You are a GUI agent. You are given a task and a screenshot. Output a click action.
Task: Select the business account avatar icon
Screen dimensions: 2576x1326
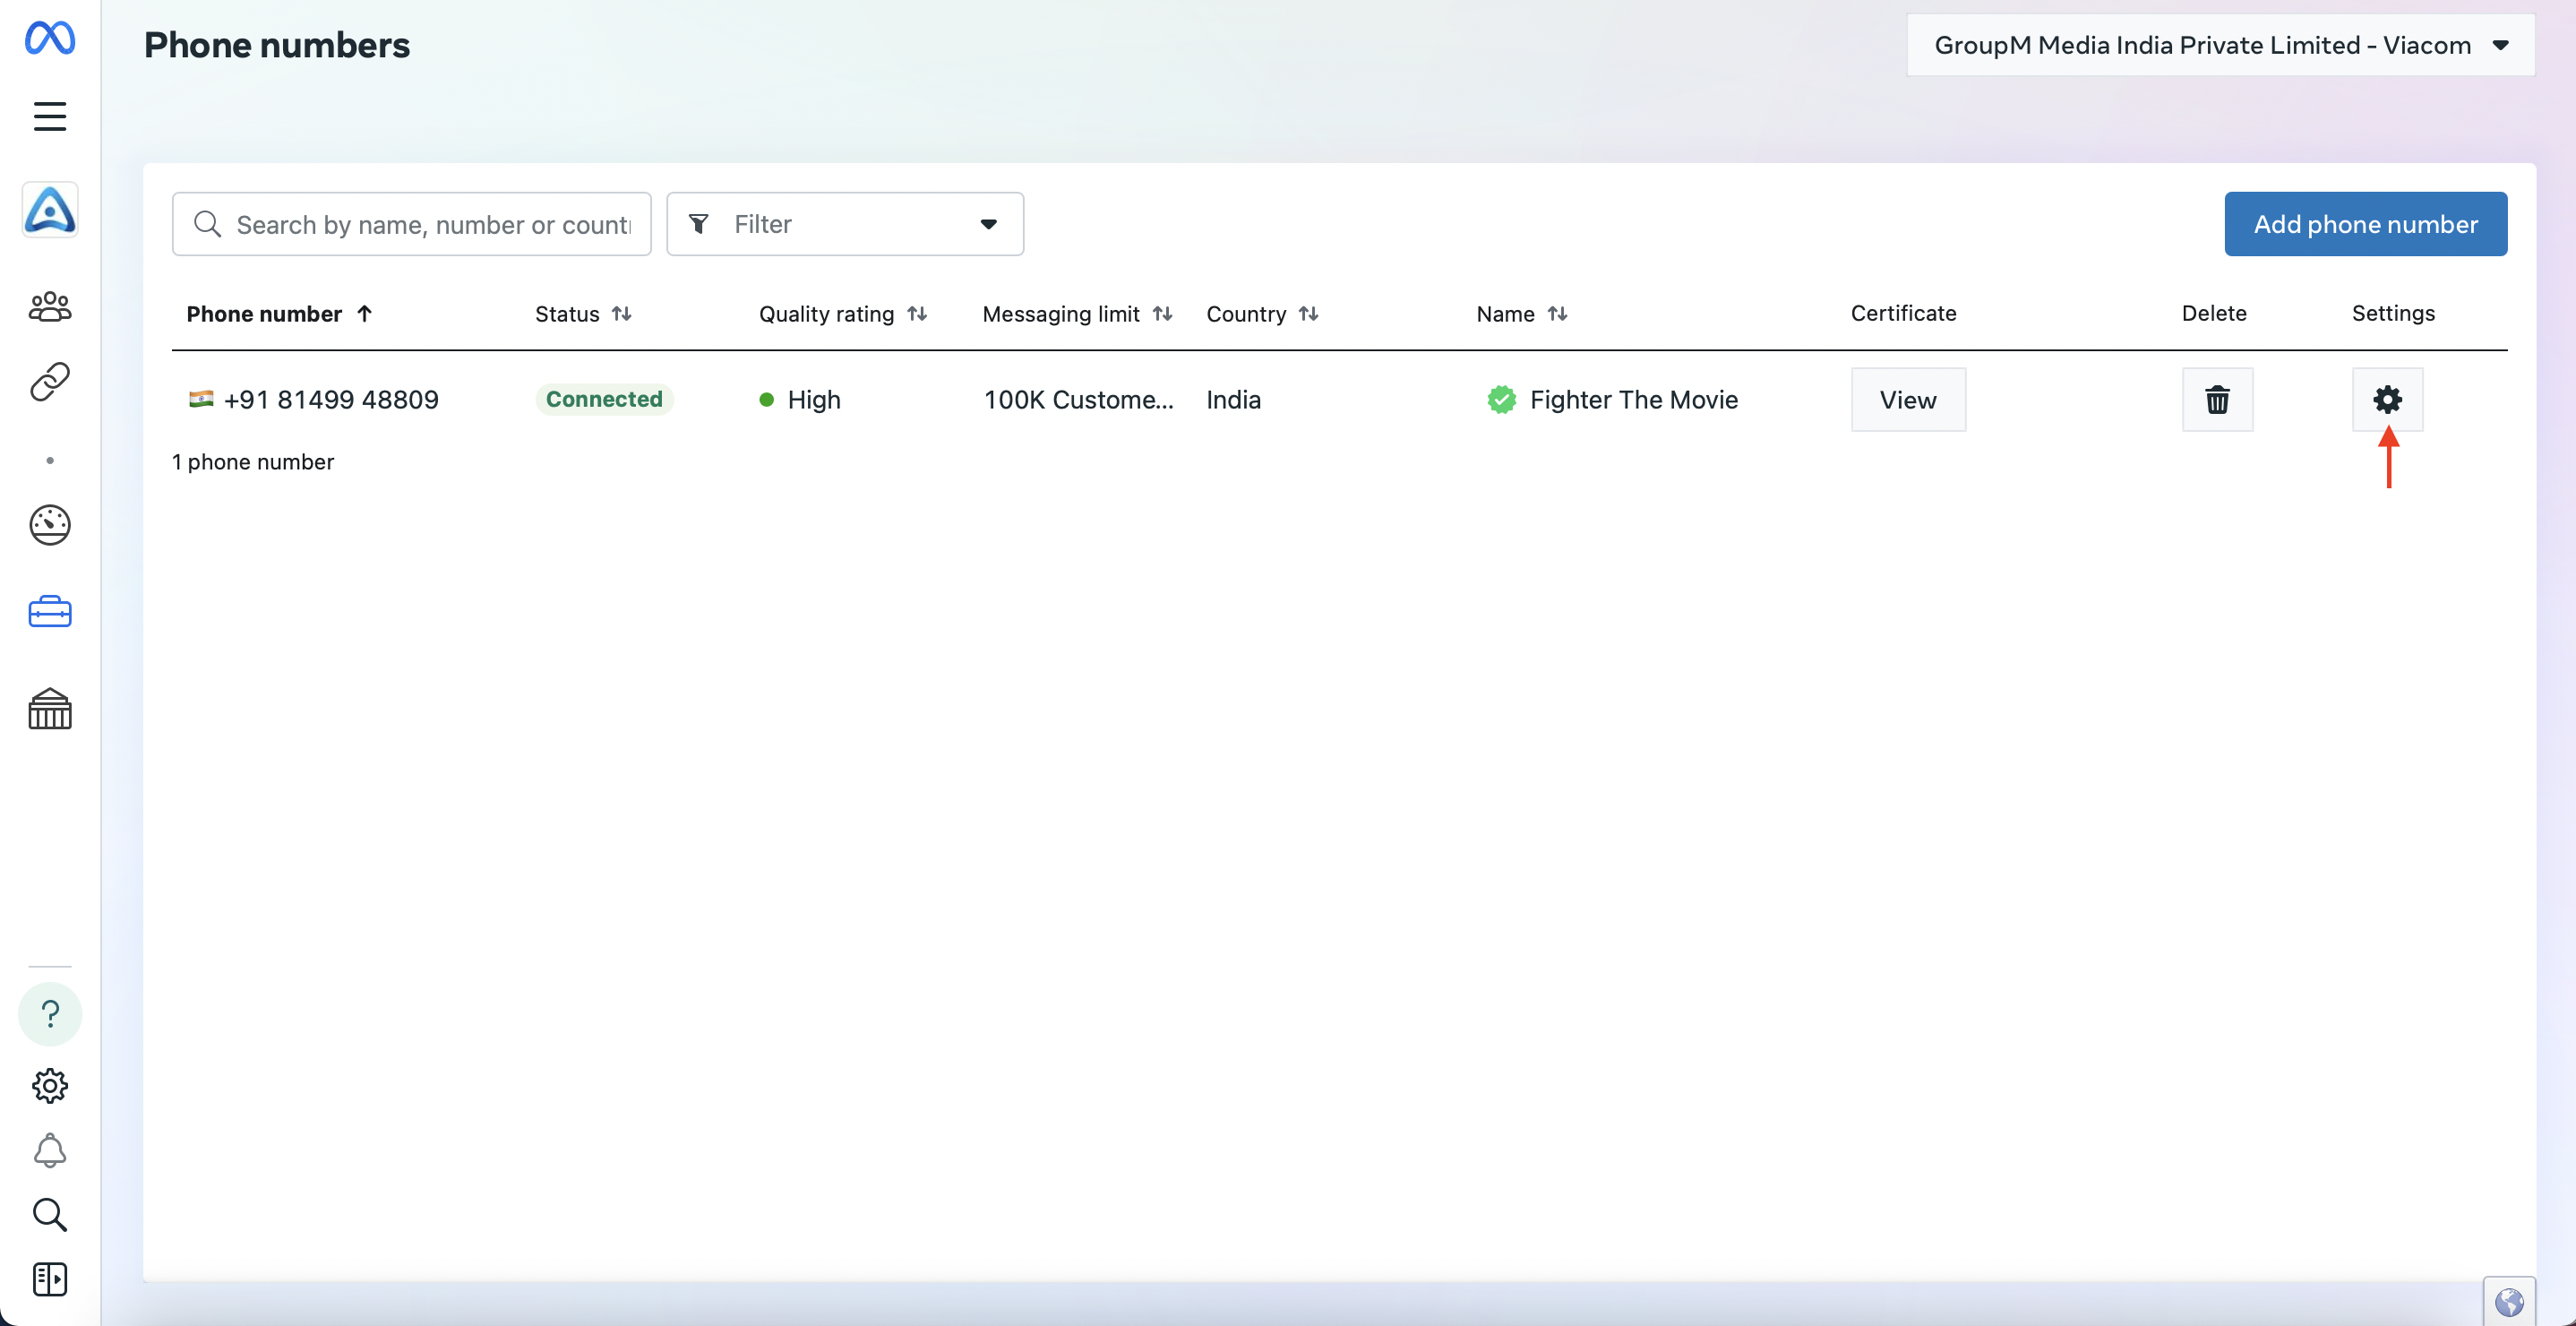(x=50, y=209)
